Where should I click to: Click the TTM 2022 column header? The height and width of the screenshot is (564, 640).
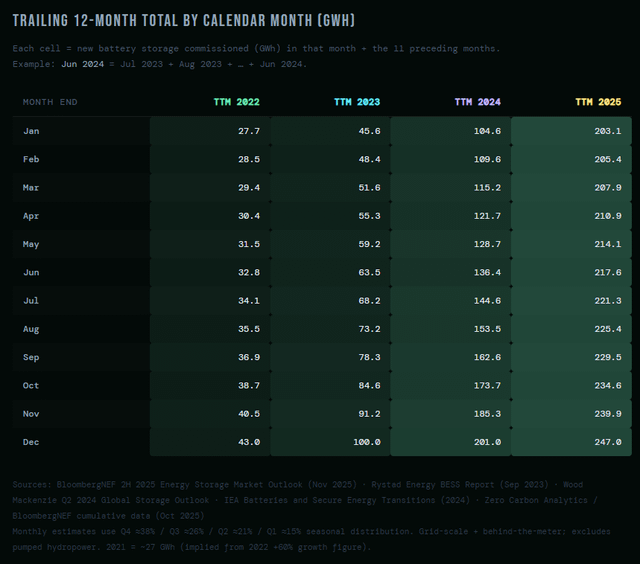pos(237,102)
